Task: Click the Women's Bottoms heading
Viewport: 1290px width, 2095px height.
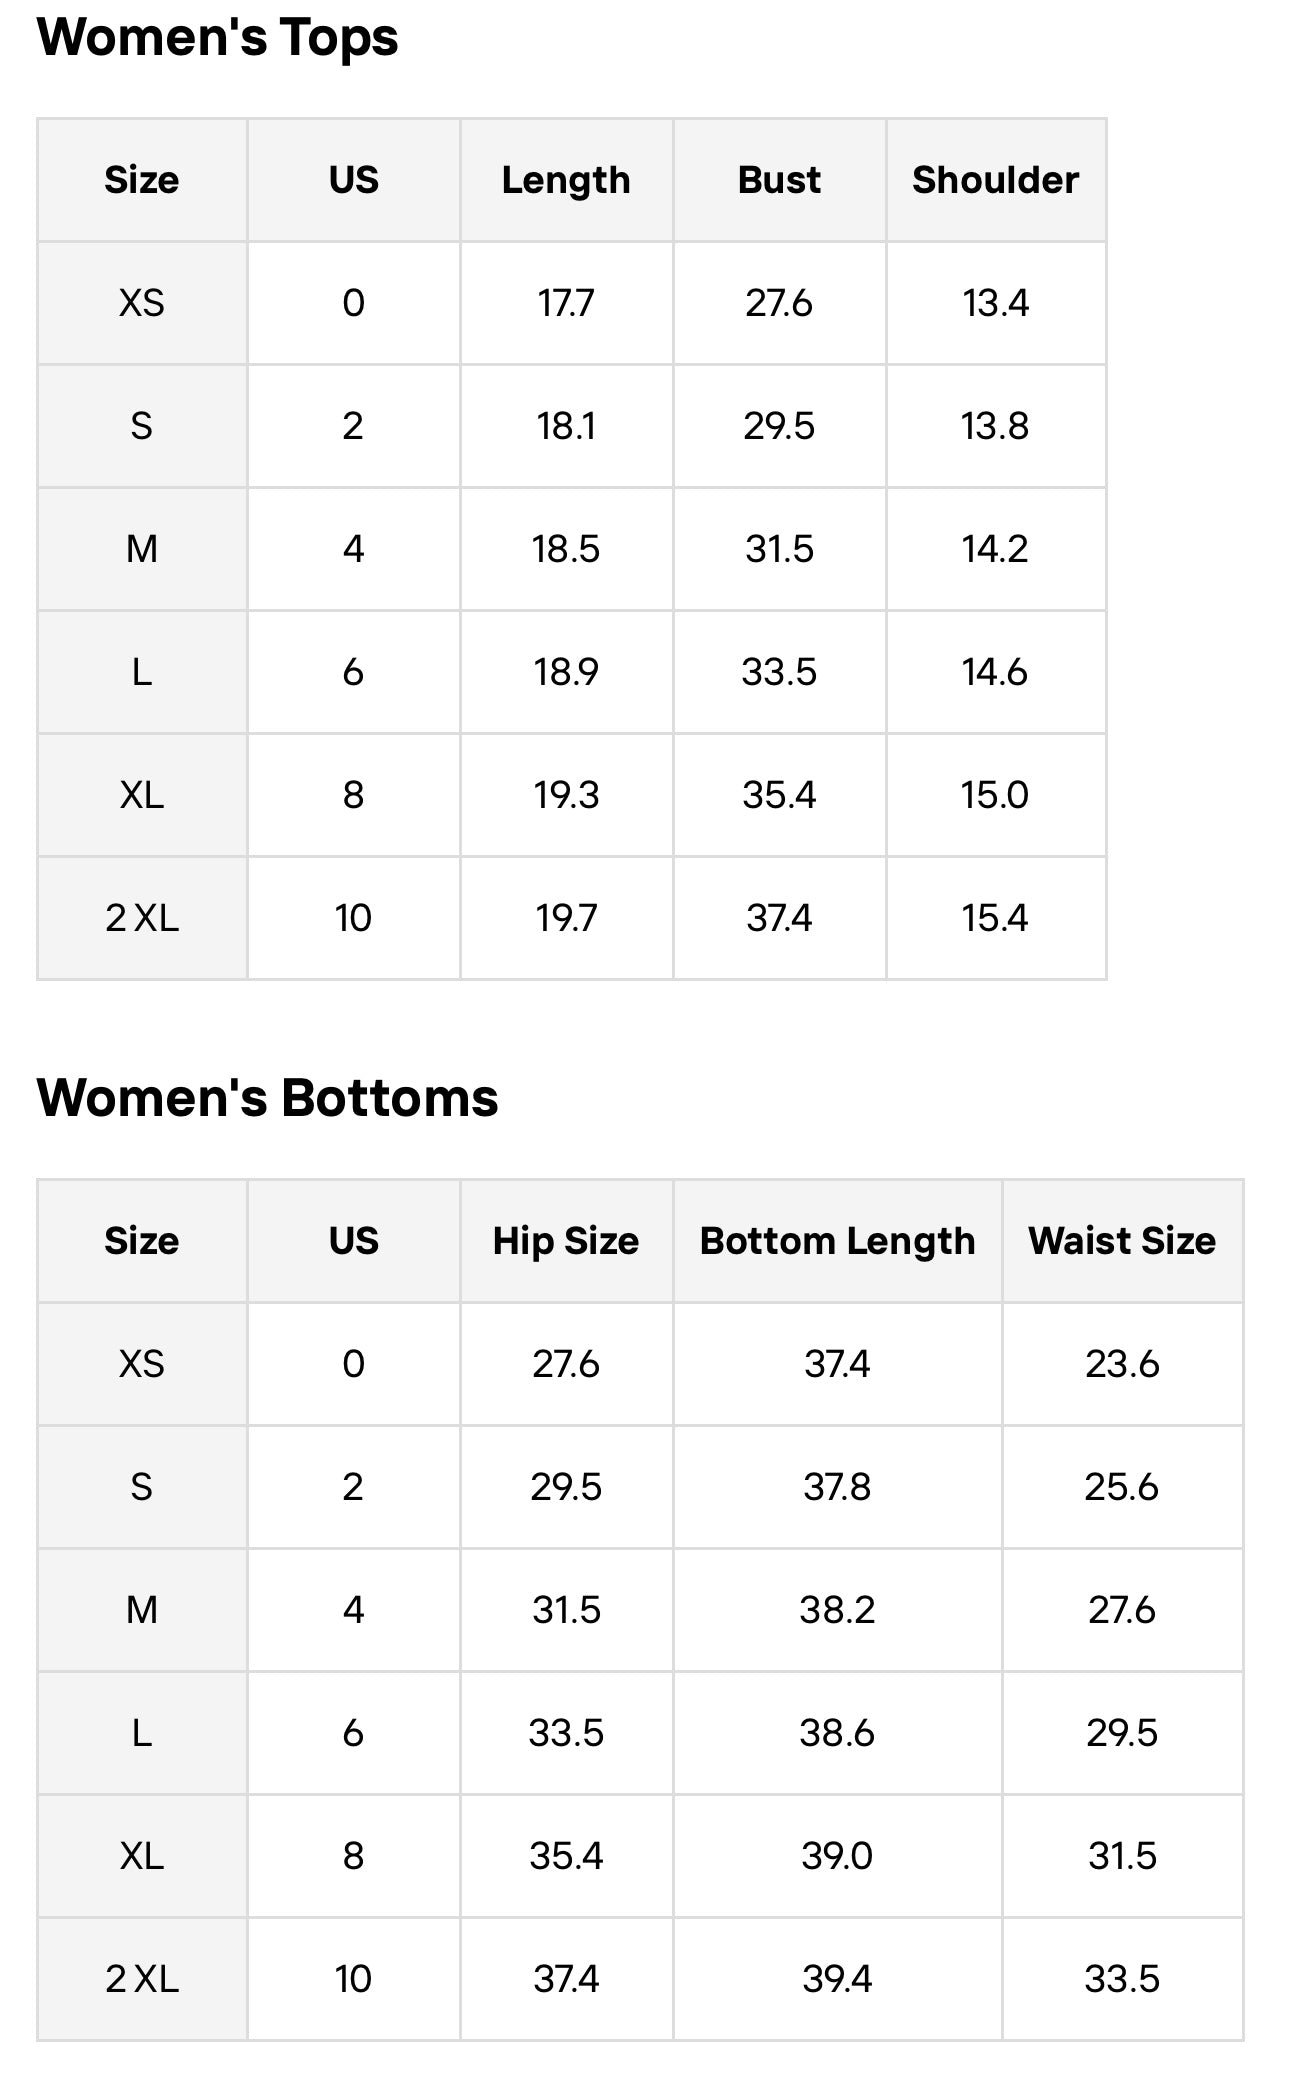Action: tap(267, 1098)
